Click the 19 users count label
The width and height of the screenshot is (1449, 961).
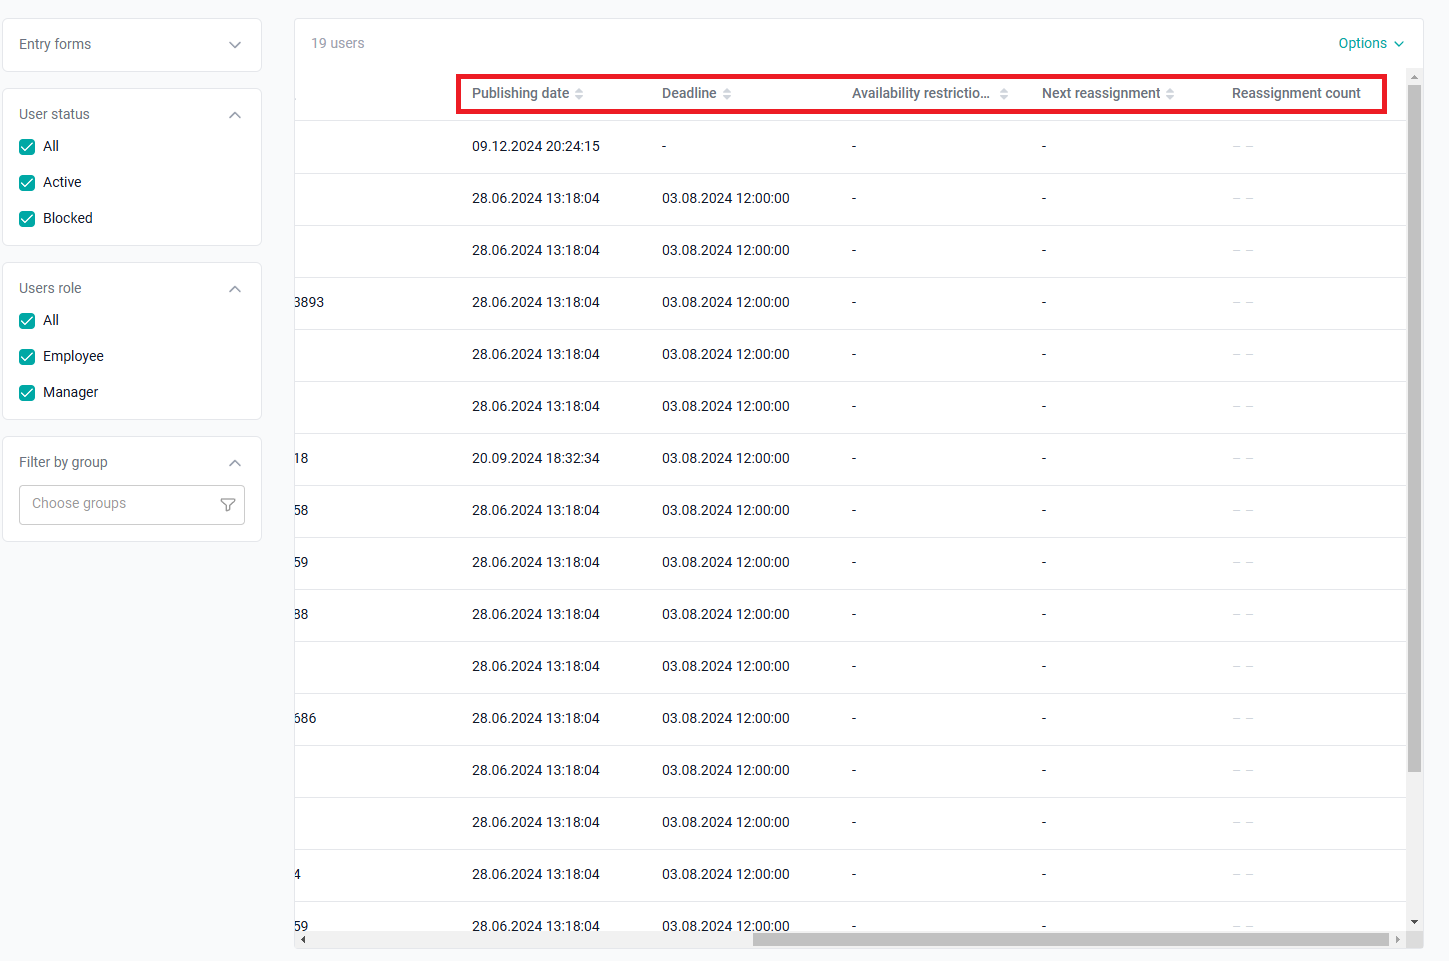(338, 43)
